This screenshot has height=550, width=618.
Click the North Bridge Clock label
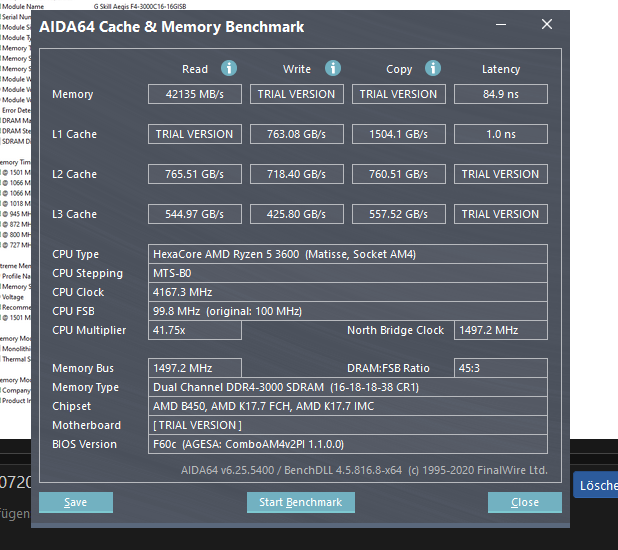[395, 330]
